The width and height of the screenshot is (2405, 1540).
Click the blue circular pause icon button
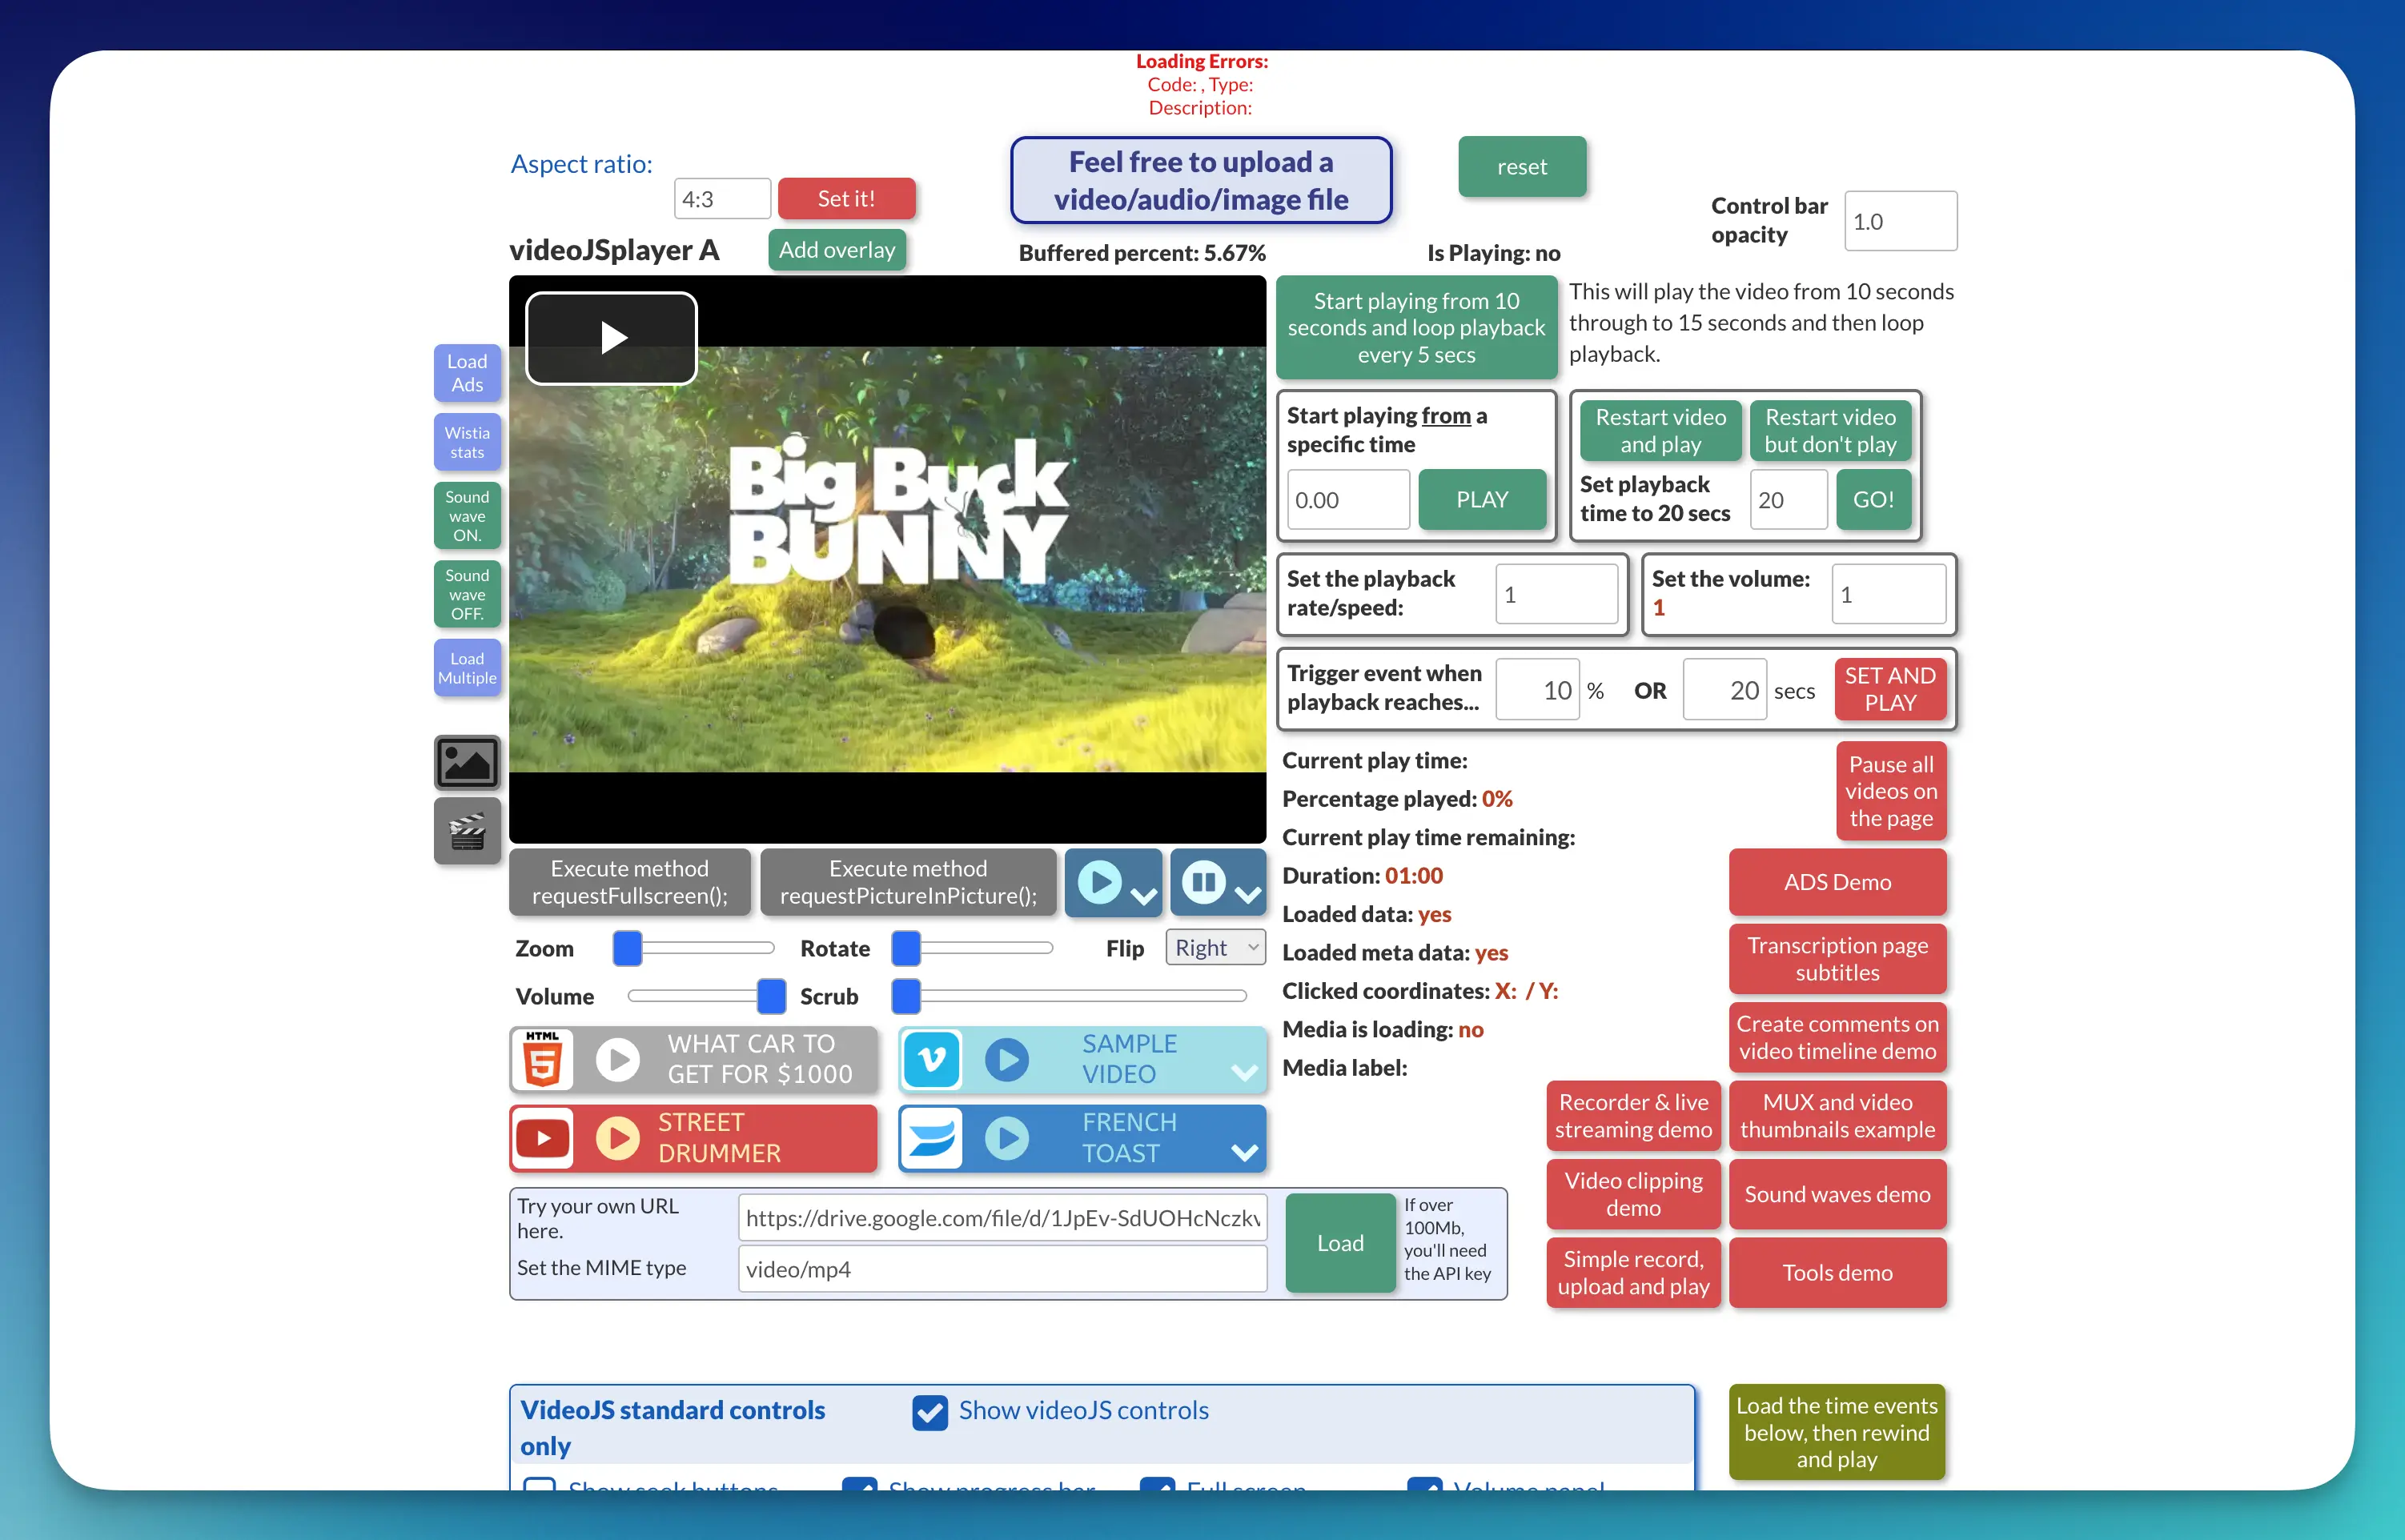[1204, 883]
